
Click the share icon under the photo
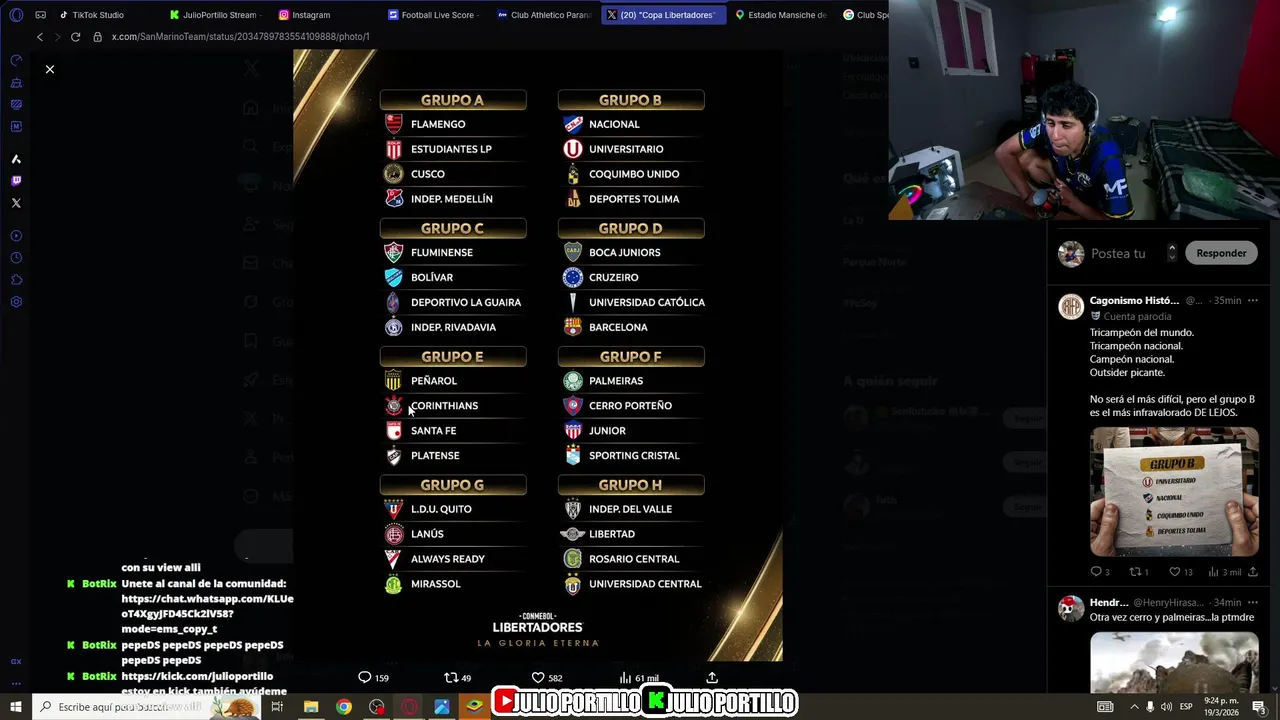coord(712,677)
